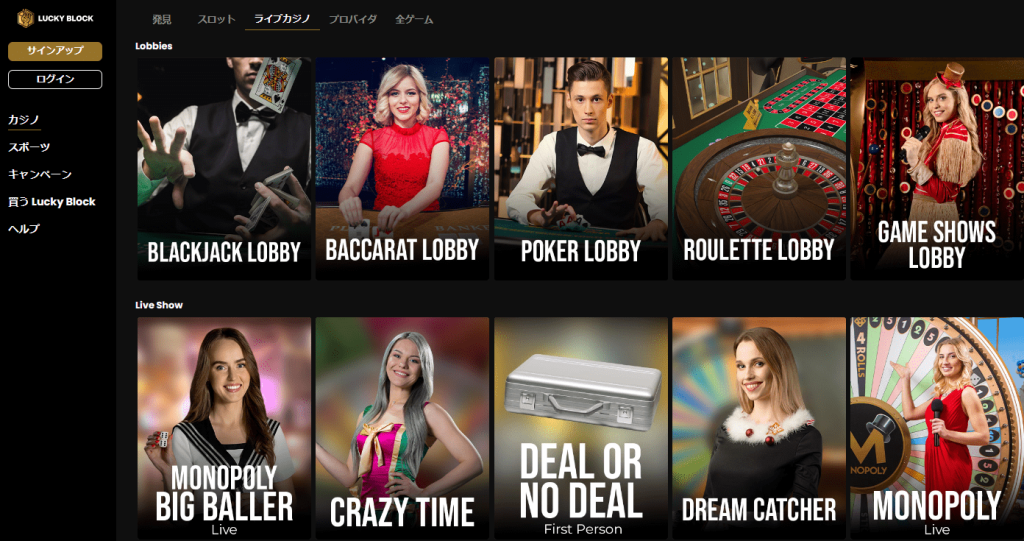
Task: Click the ログイン login button
Action: 55,79
